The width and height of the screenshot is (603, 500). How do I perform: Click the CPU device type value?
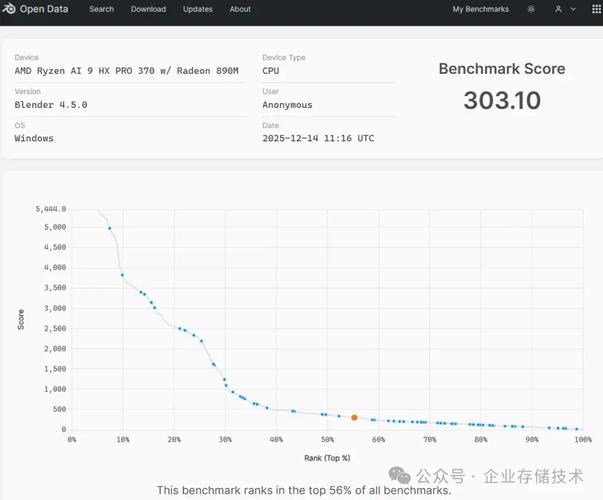click(x=270, y=71)
